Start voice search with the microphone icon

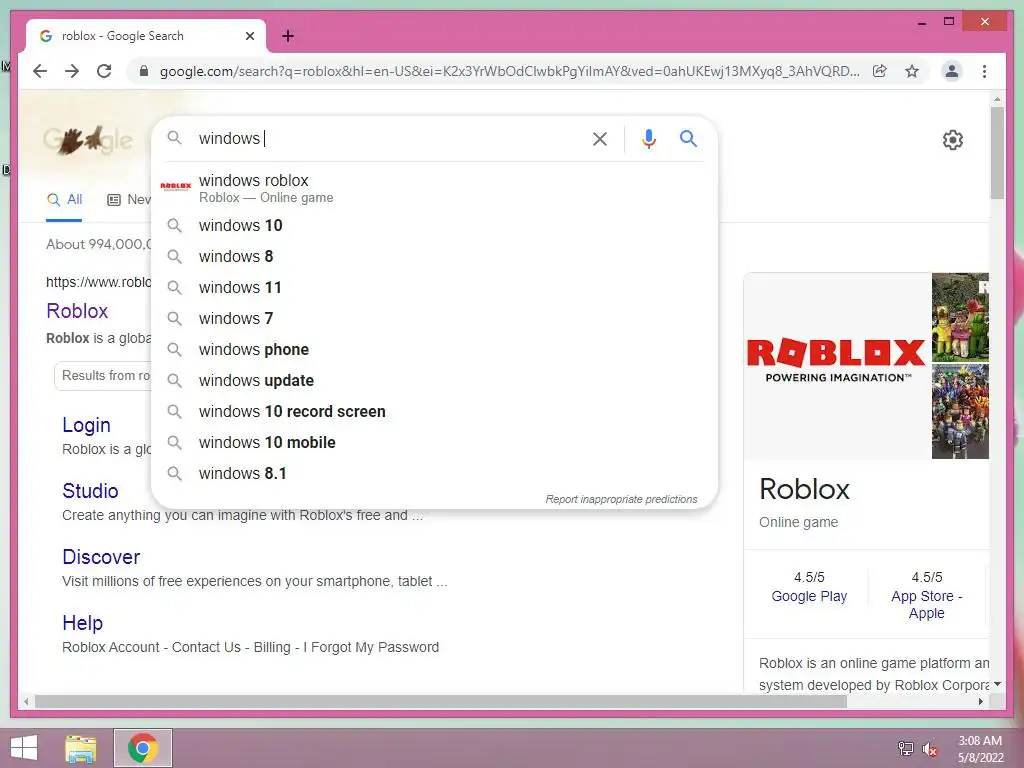click(x=648, y=138)
